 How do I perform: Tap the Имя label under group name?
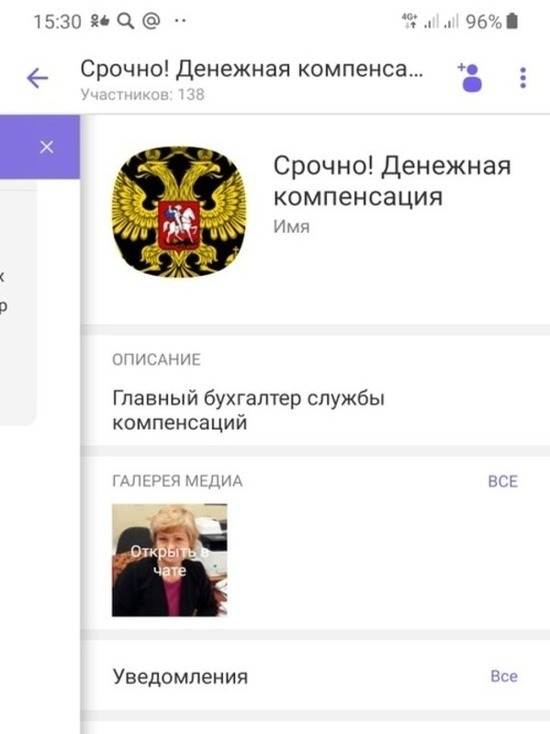[x=291, y=227]
